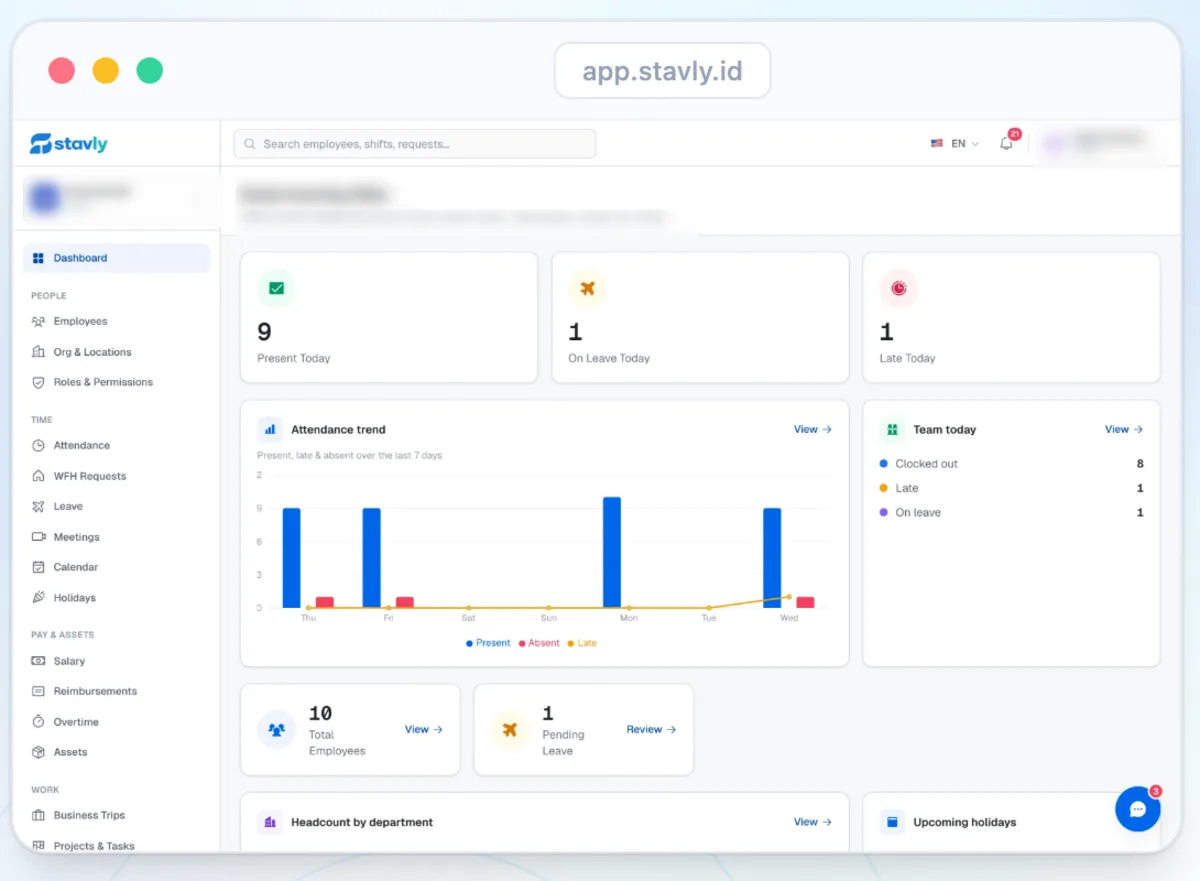Open View link in Team today card
The width and height of the screenshot is (1200, 881).
[x=1123, y=429]
